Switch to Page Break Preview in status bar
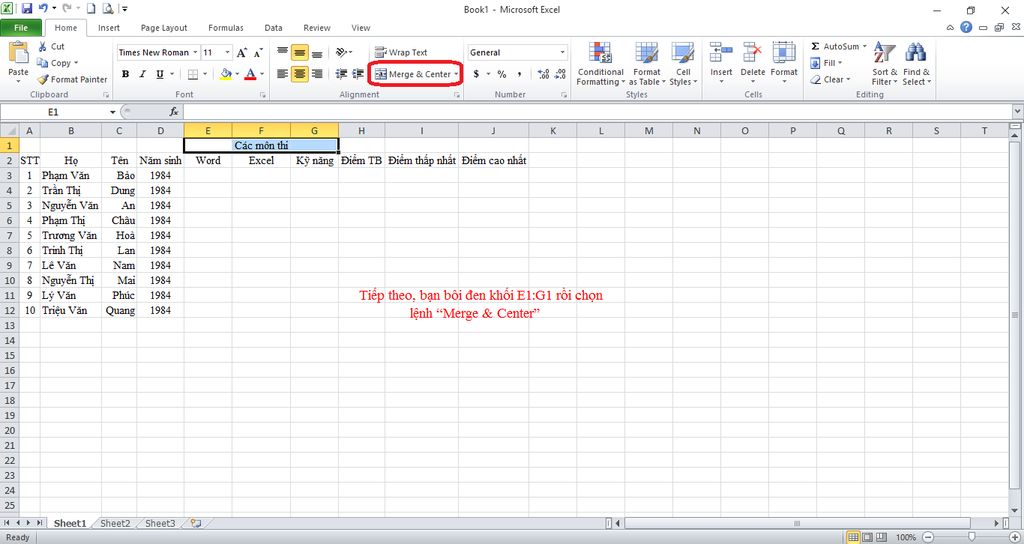Viewport: 1024px width, 544px height. point(882,537)
